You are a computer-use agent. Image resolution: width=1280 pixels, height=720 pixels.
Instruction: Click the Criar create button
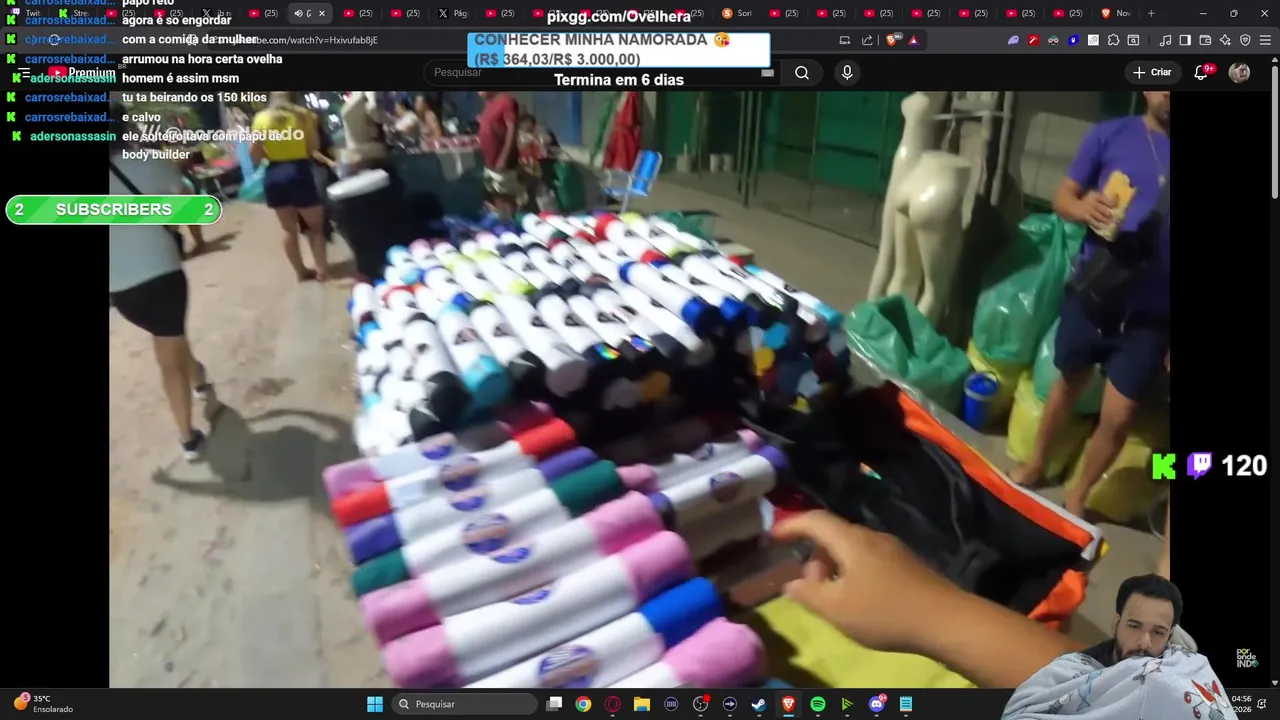click(1151, 72)
